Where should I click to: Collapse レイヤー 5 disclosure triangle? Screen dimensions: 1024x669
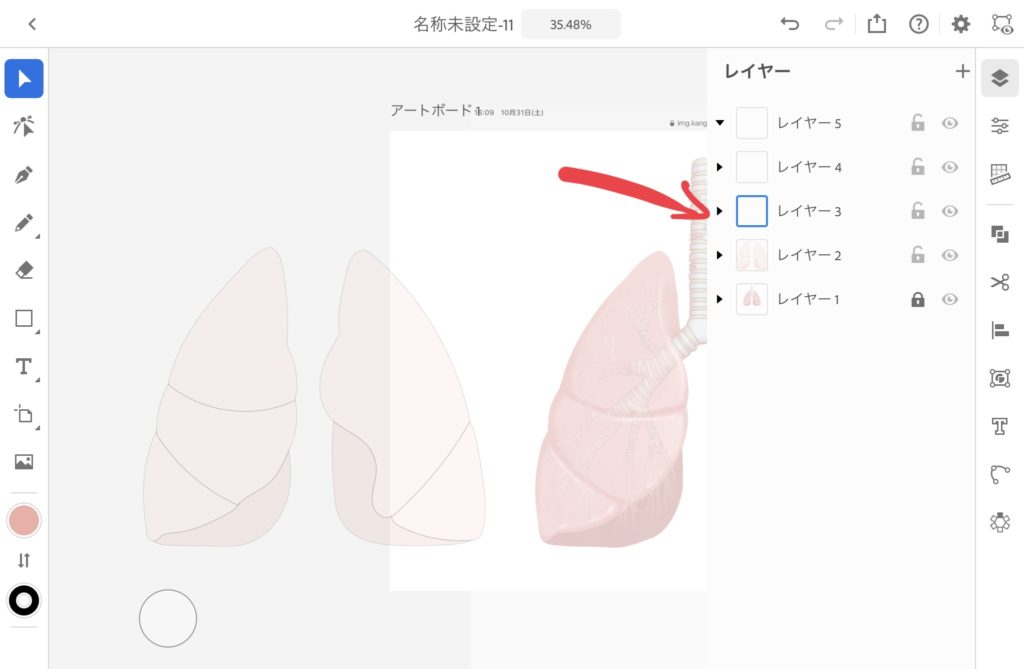point(720,123)
